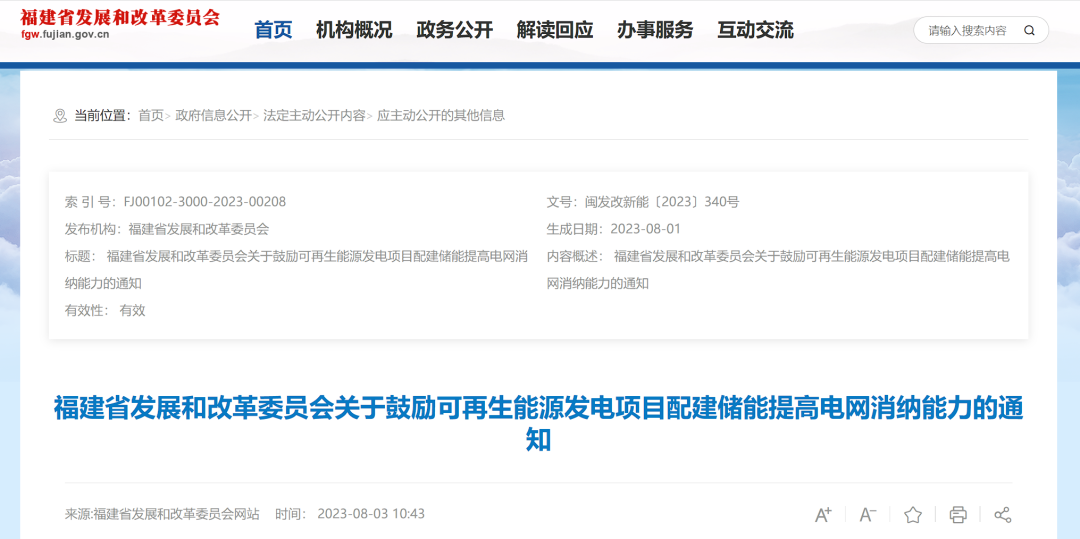The height and width of the screenshot is (539, 1080).
Task: Print the notice using the printer icon
Action: [958, 515]
